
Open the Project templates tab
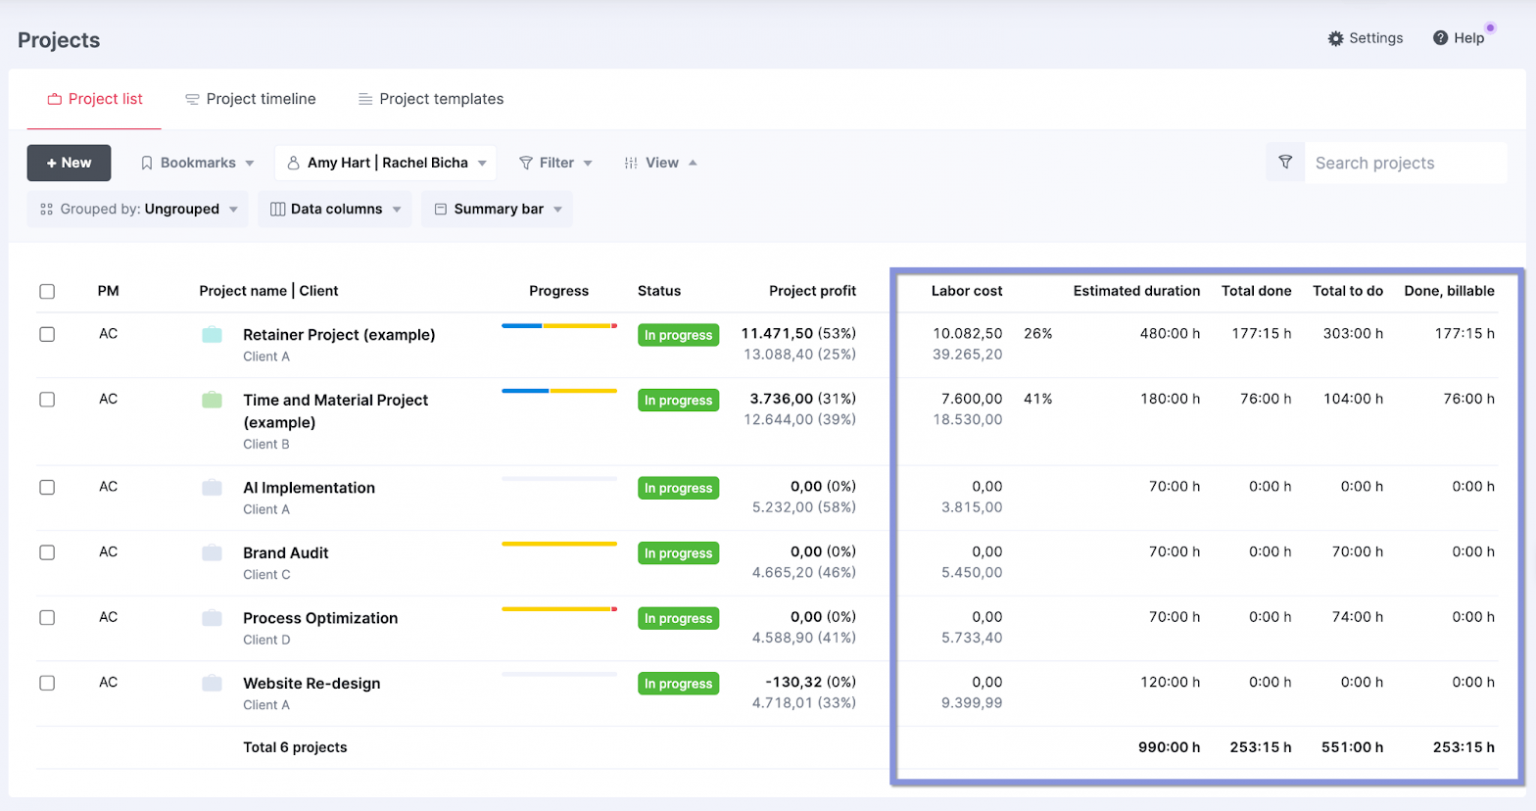click(431, 99)
